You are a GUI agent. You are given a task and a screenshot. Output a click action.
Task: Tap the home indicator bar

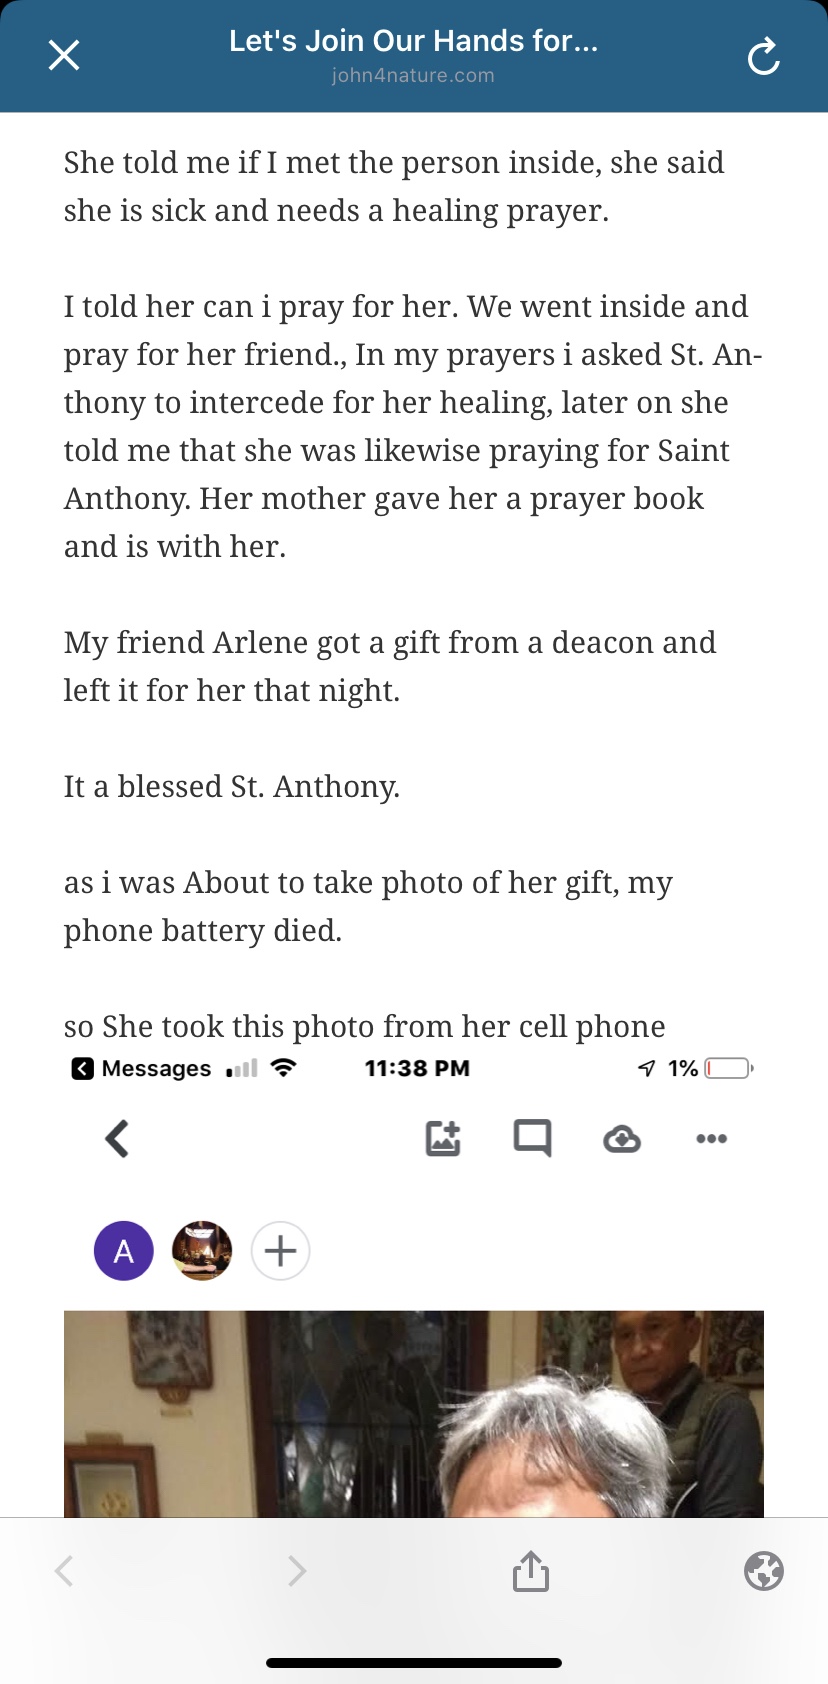pos(414,1663)
